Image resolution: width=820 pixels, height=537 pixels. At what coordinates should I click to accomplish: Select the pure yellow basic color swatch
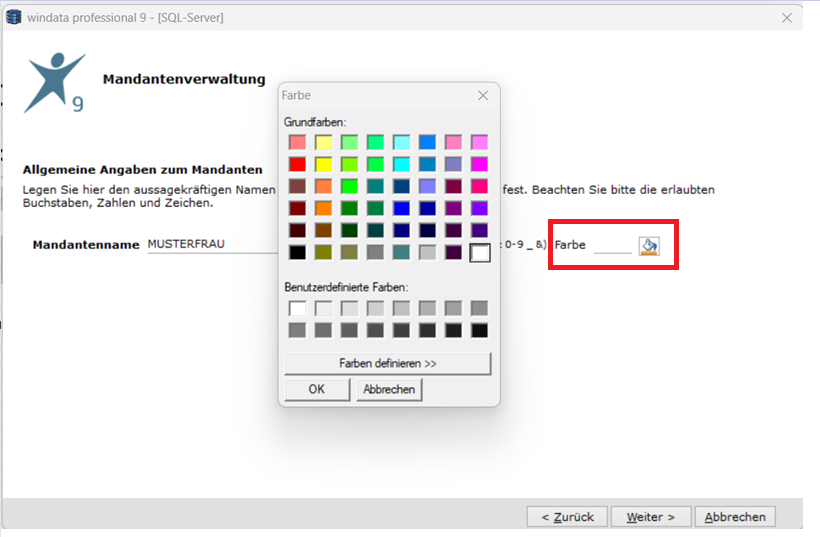[x=323, y=164]
